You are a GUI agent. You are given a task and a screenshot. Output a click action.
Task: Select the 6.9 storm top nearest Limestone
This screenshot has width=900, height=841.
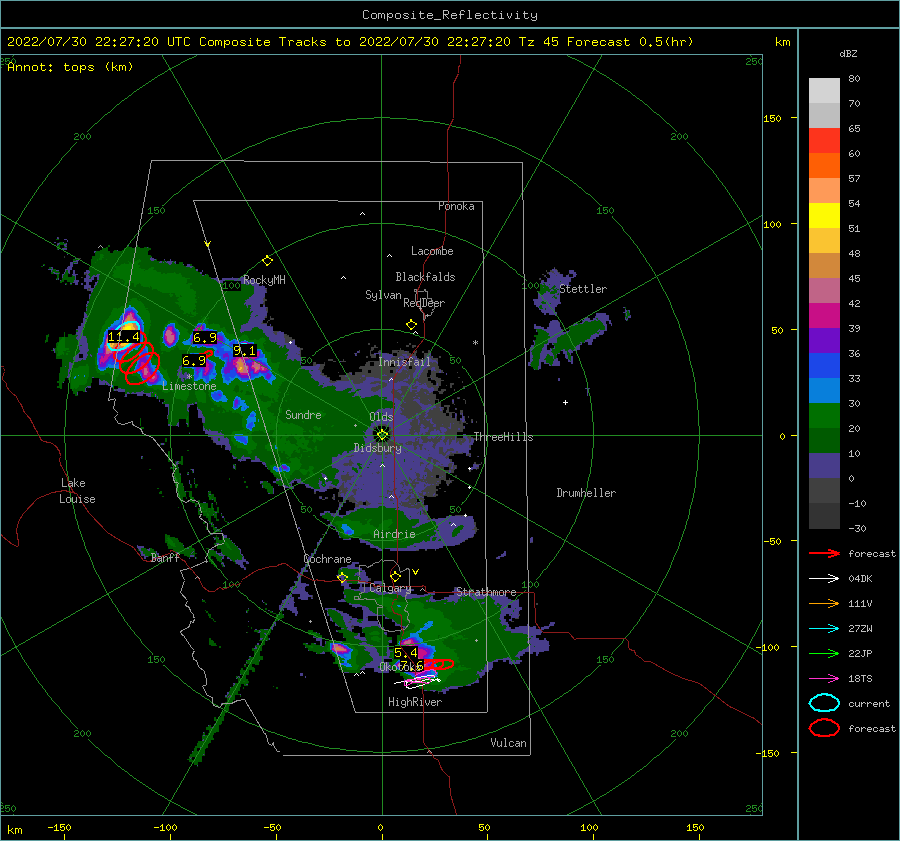194,361
